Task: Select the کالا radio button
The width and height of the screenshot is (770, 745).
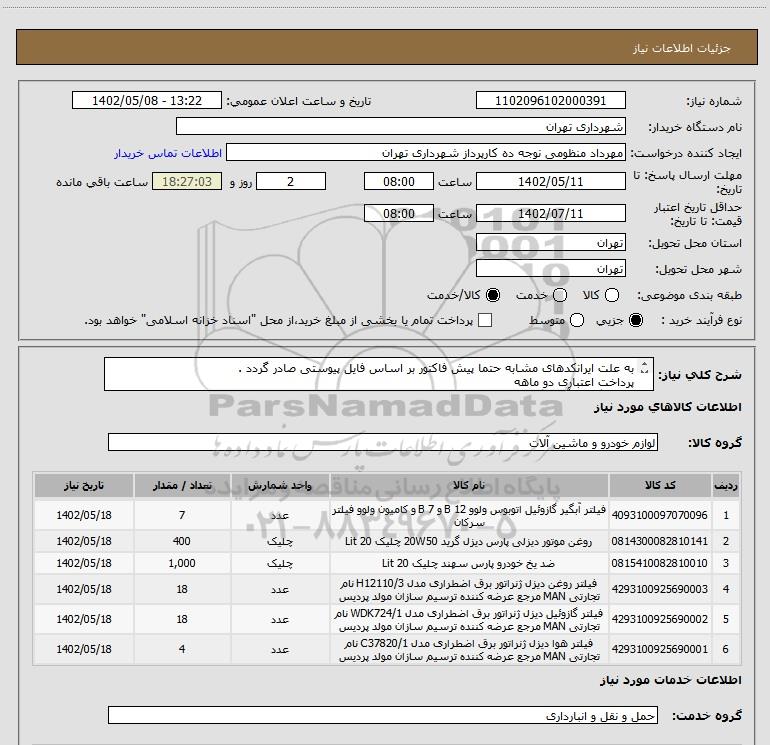Action: click(x=612, y=295)
